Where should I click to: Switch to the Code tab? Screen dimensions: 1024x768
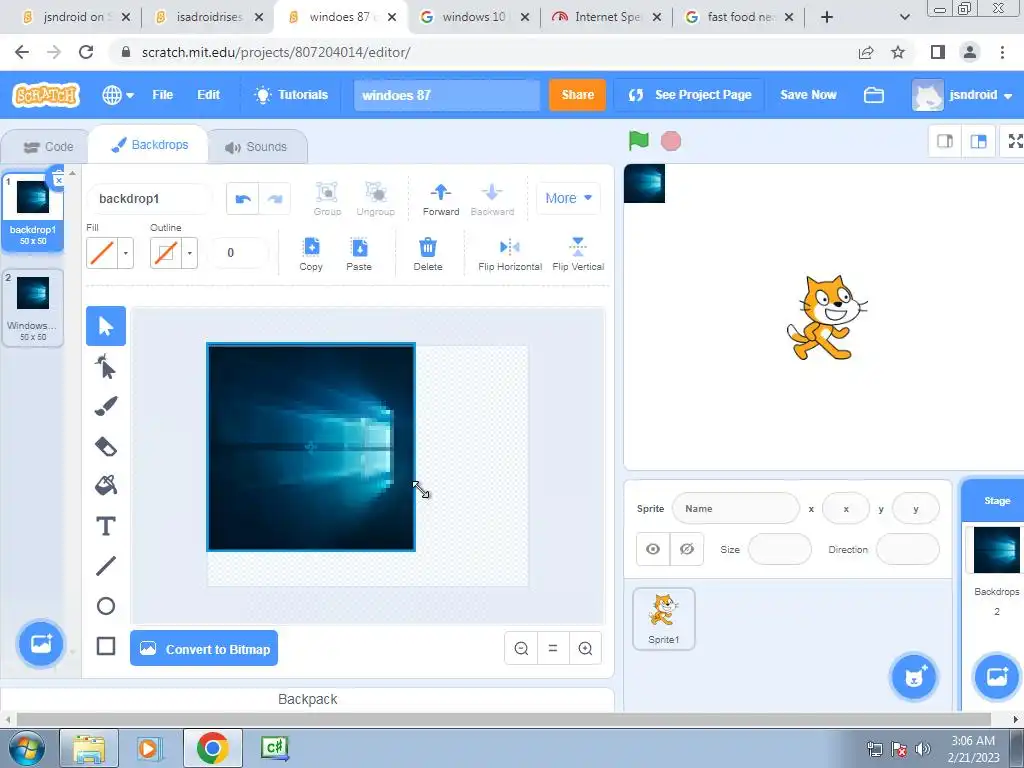(48, 147)
